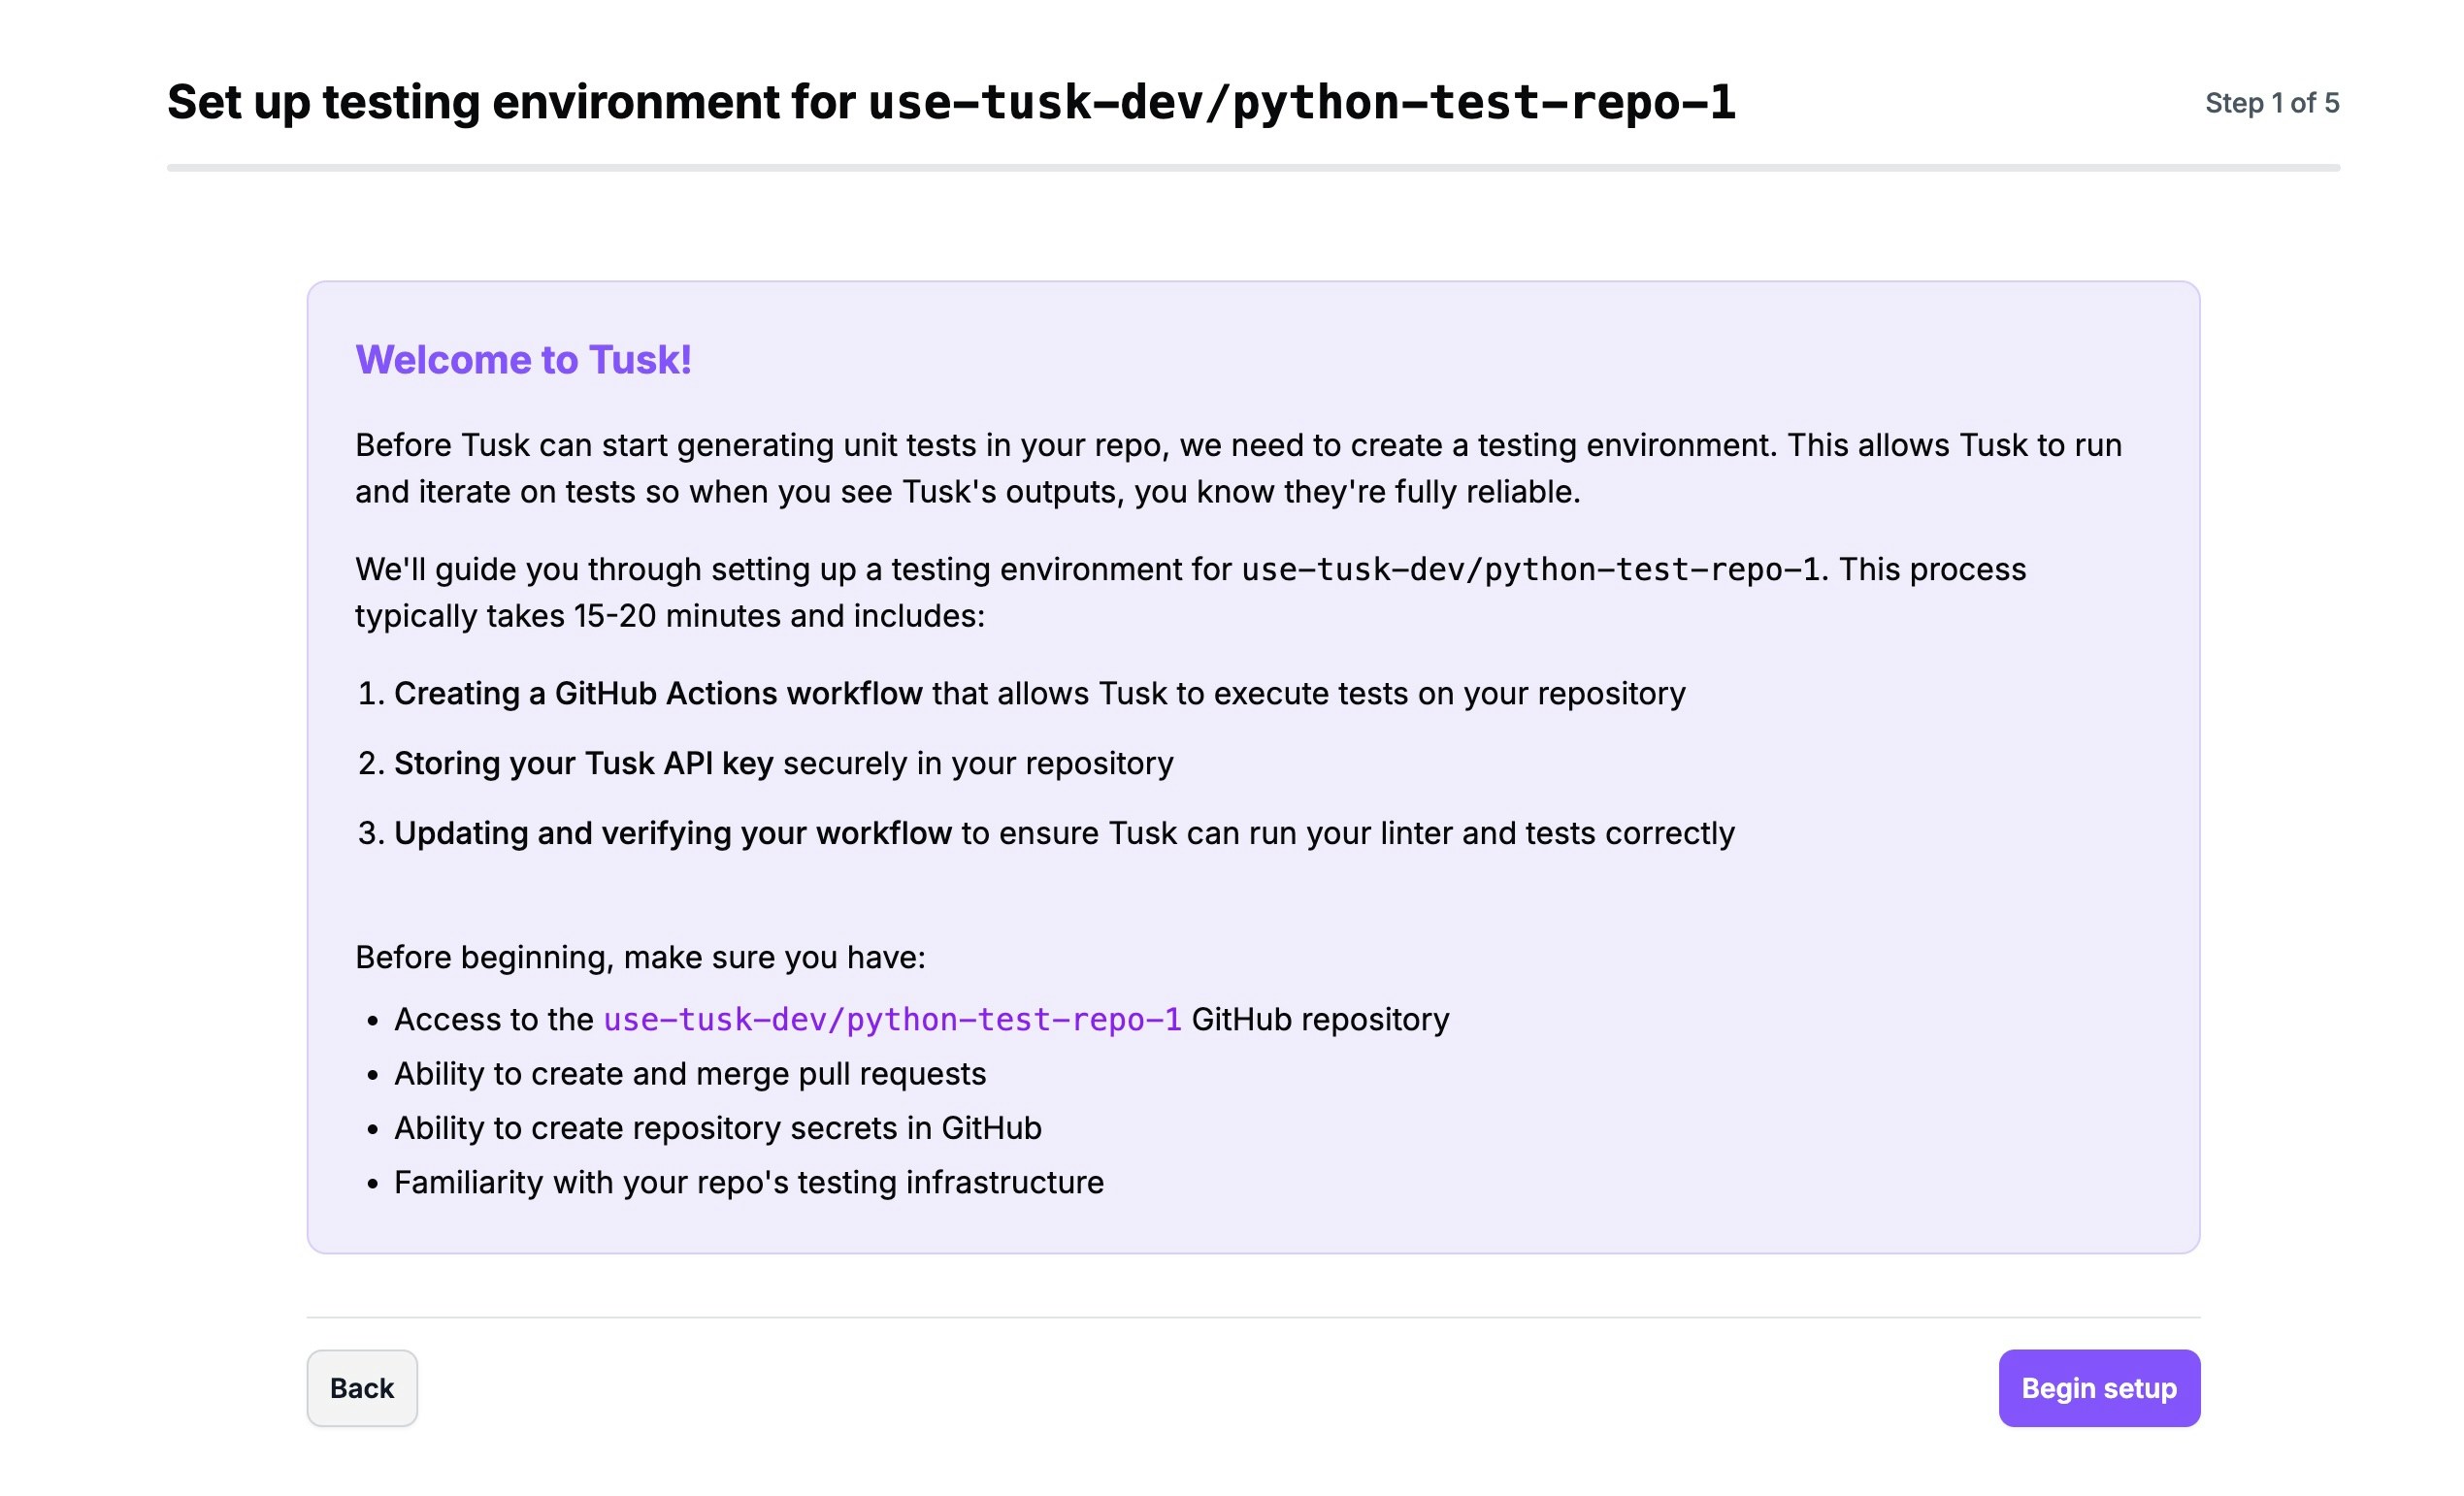Click the Welcome to Tusk! heading
The image size is (2464, 1496).
pyautogui.click(x=523, y=360)
